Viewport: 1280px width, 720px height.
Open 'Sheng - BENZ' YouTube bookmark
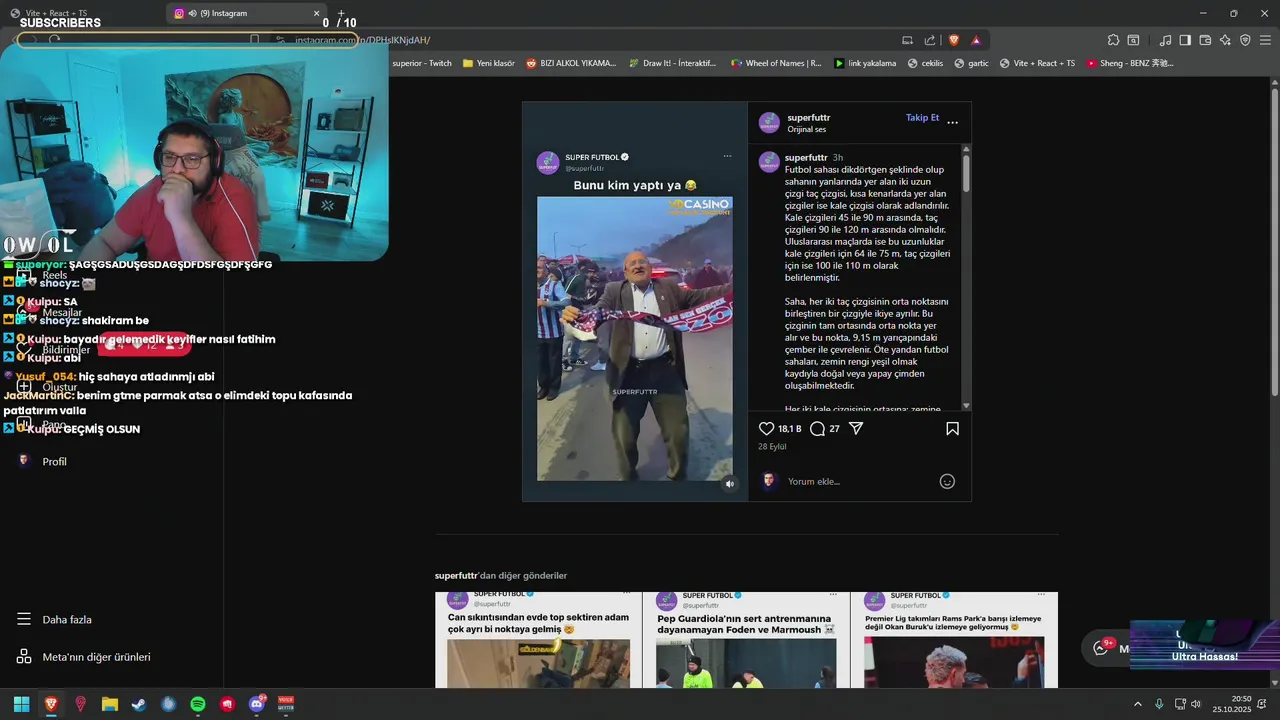1130,63
